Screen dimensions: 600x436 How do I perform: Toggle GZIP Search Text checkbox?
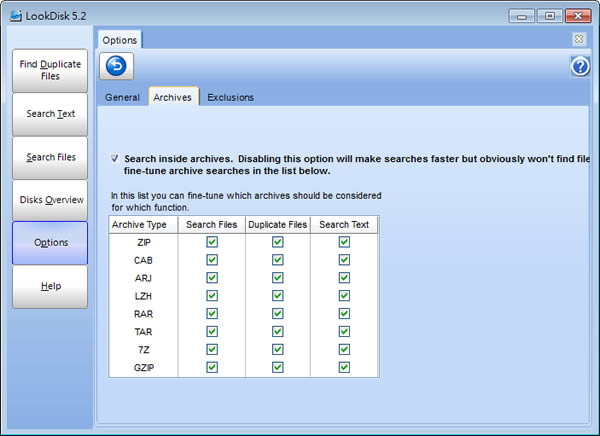(x=344, y=367)
